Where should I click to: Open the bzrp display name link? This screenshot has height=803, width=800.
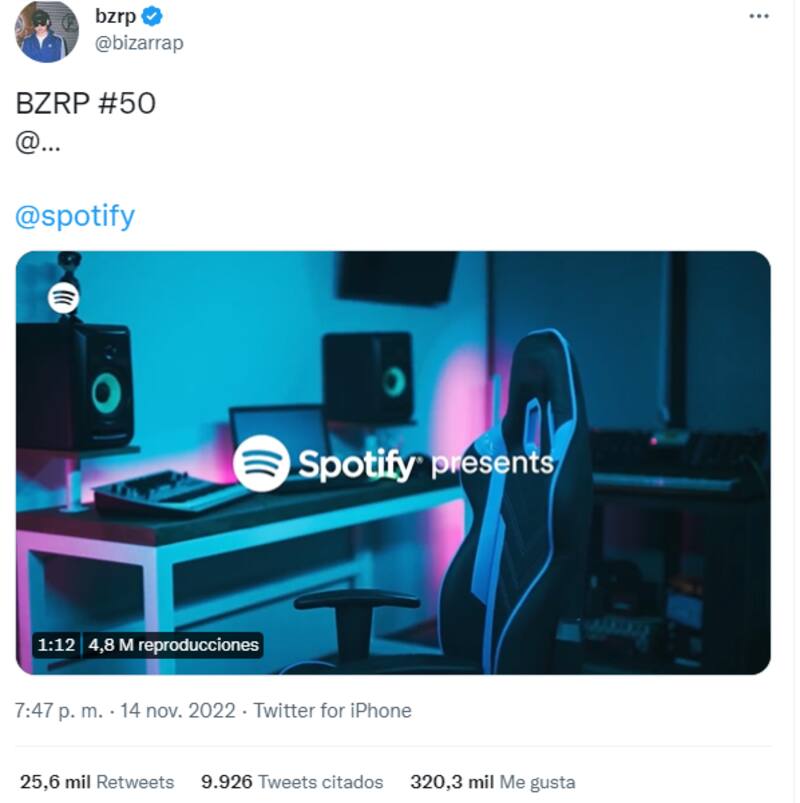click(x=115, y=17)
